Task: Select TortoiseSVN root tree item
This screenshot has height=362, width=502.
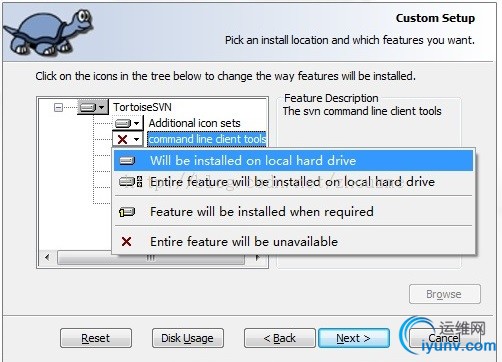Action: 142,107
